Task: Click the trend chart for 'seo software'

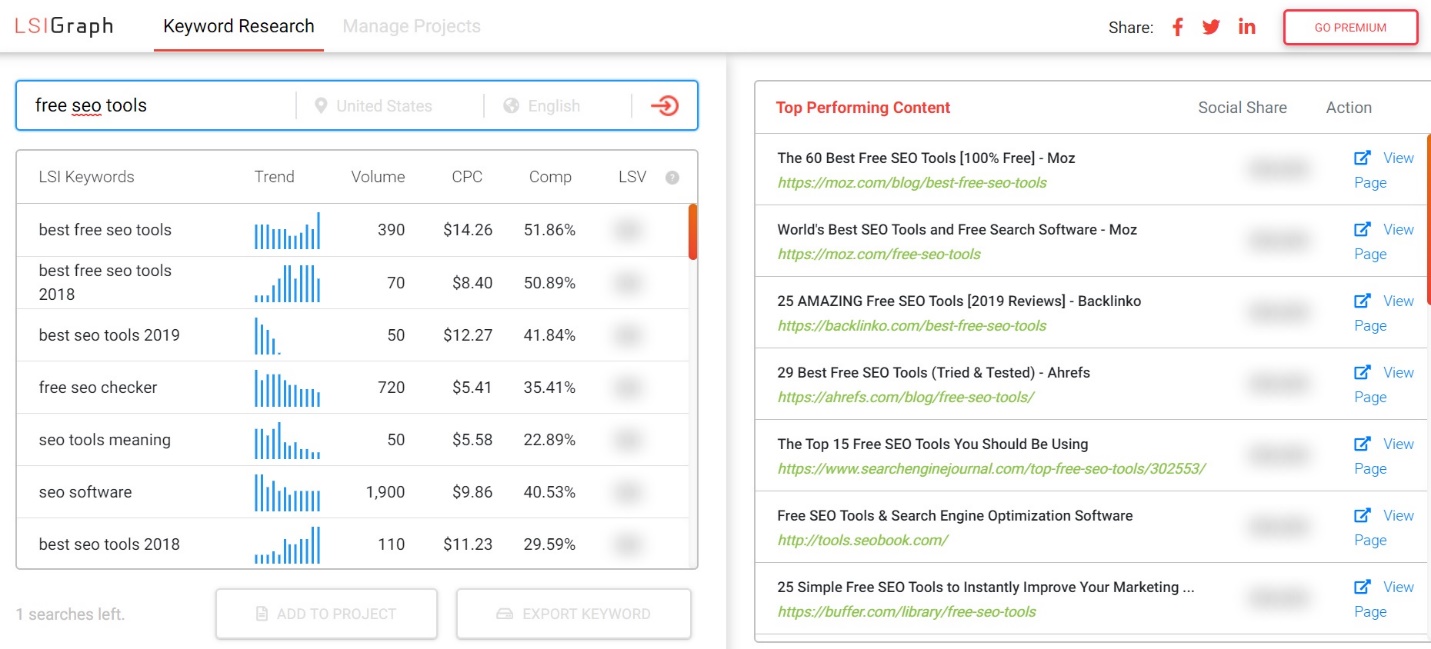Action: 287,493
